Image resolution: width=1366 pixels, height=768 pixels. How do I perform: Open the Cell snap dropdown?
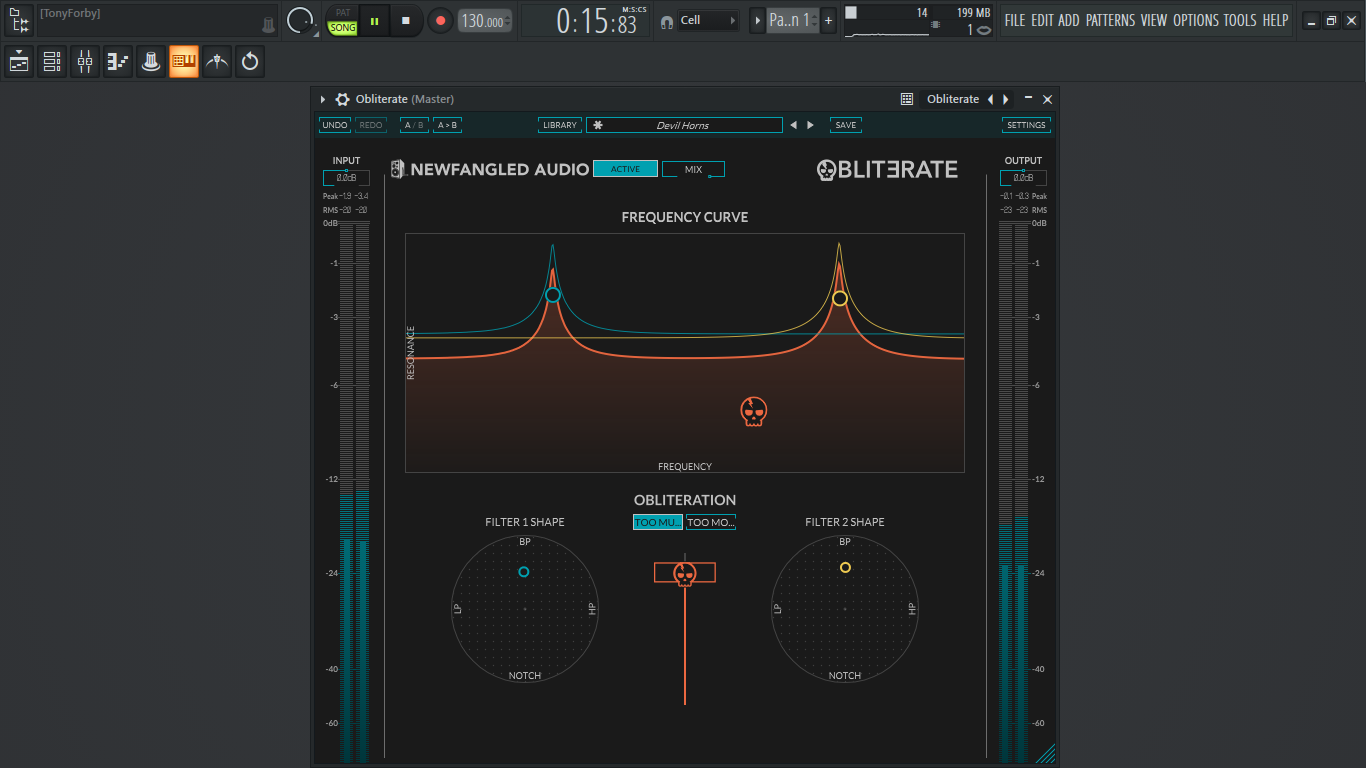pyautogui.click(x=708, y=20)
